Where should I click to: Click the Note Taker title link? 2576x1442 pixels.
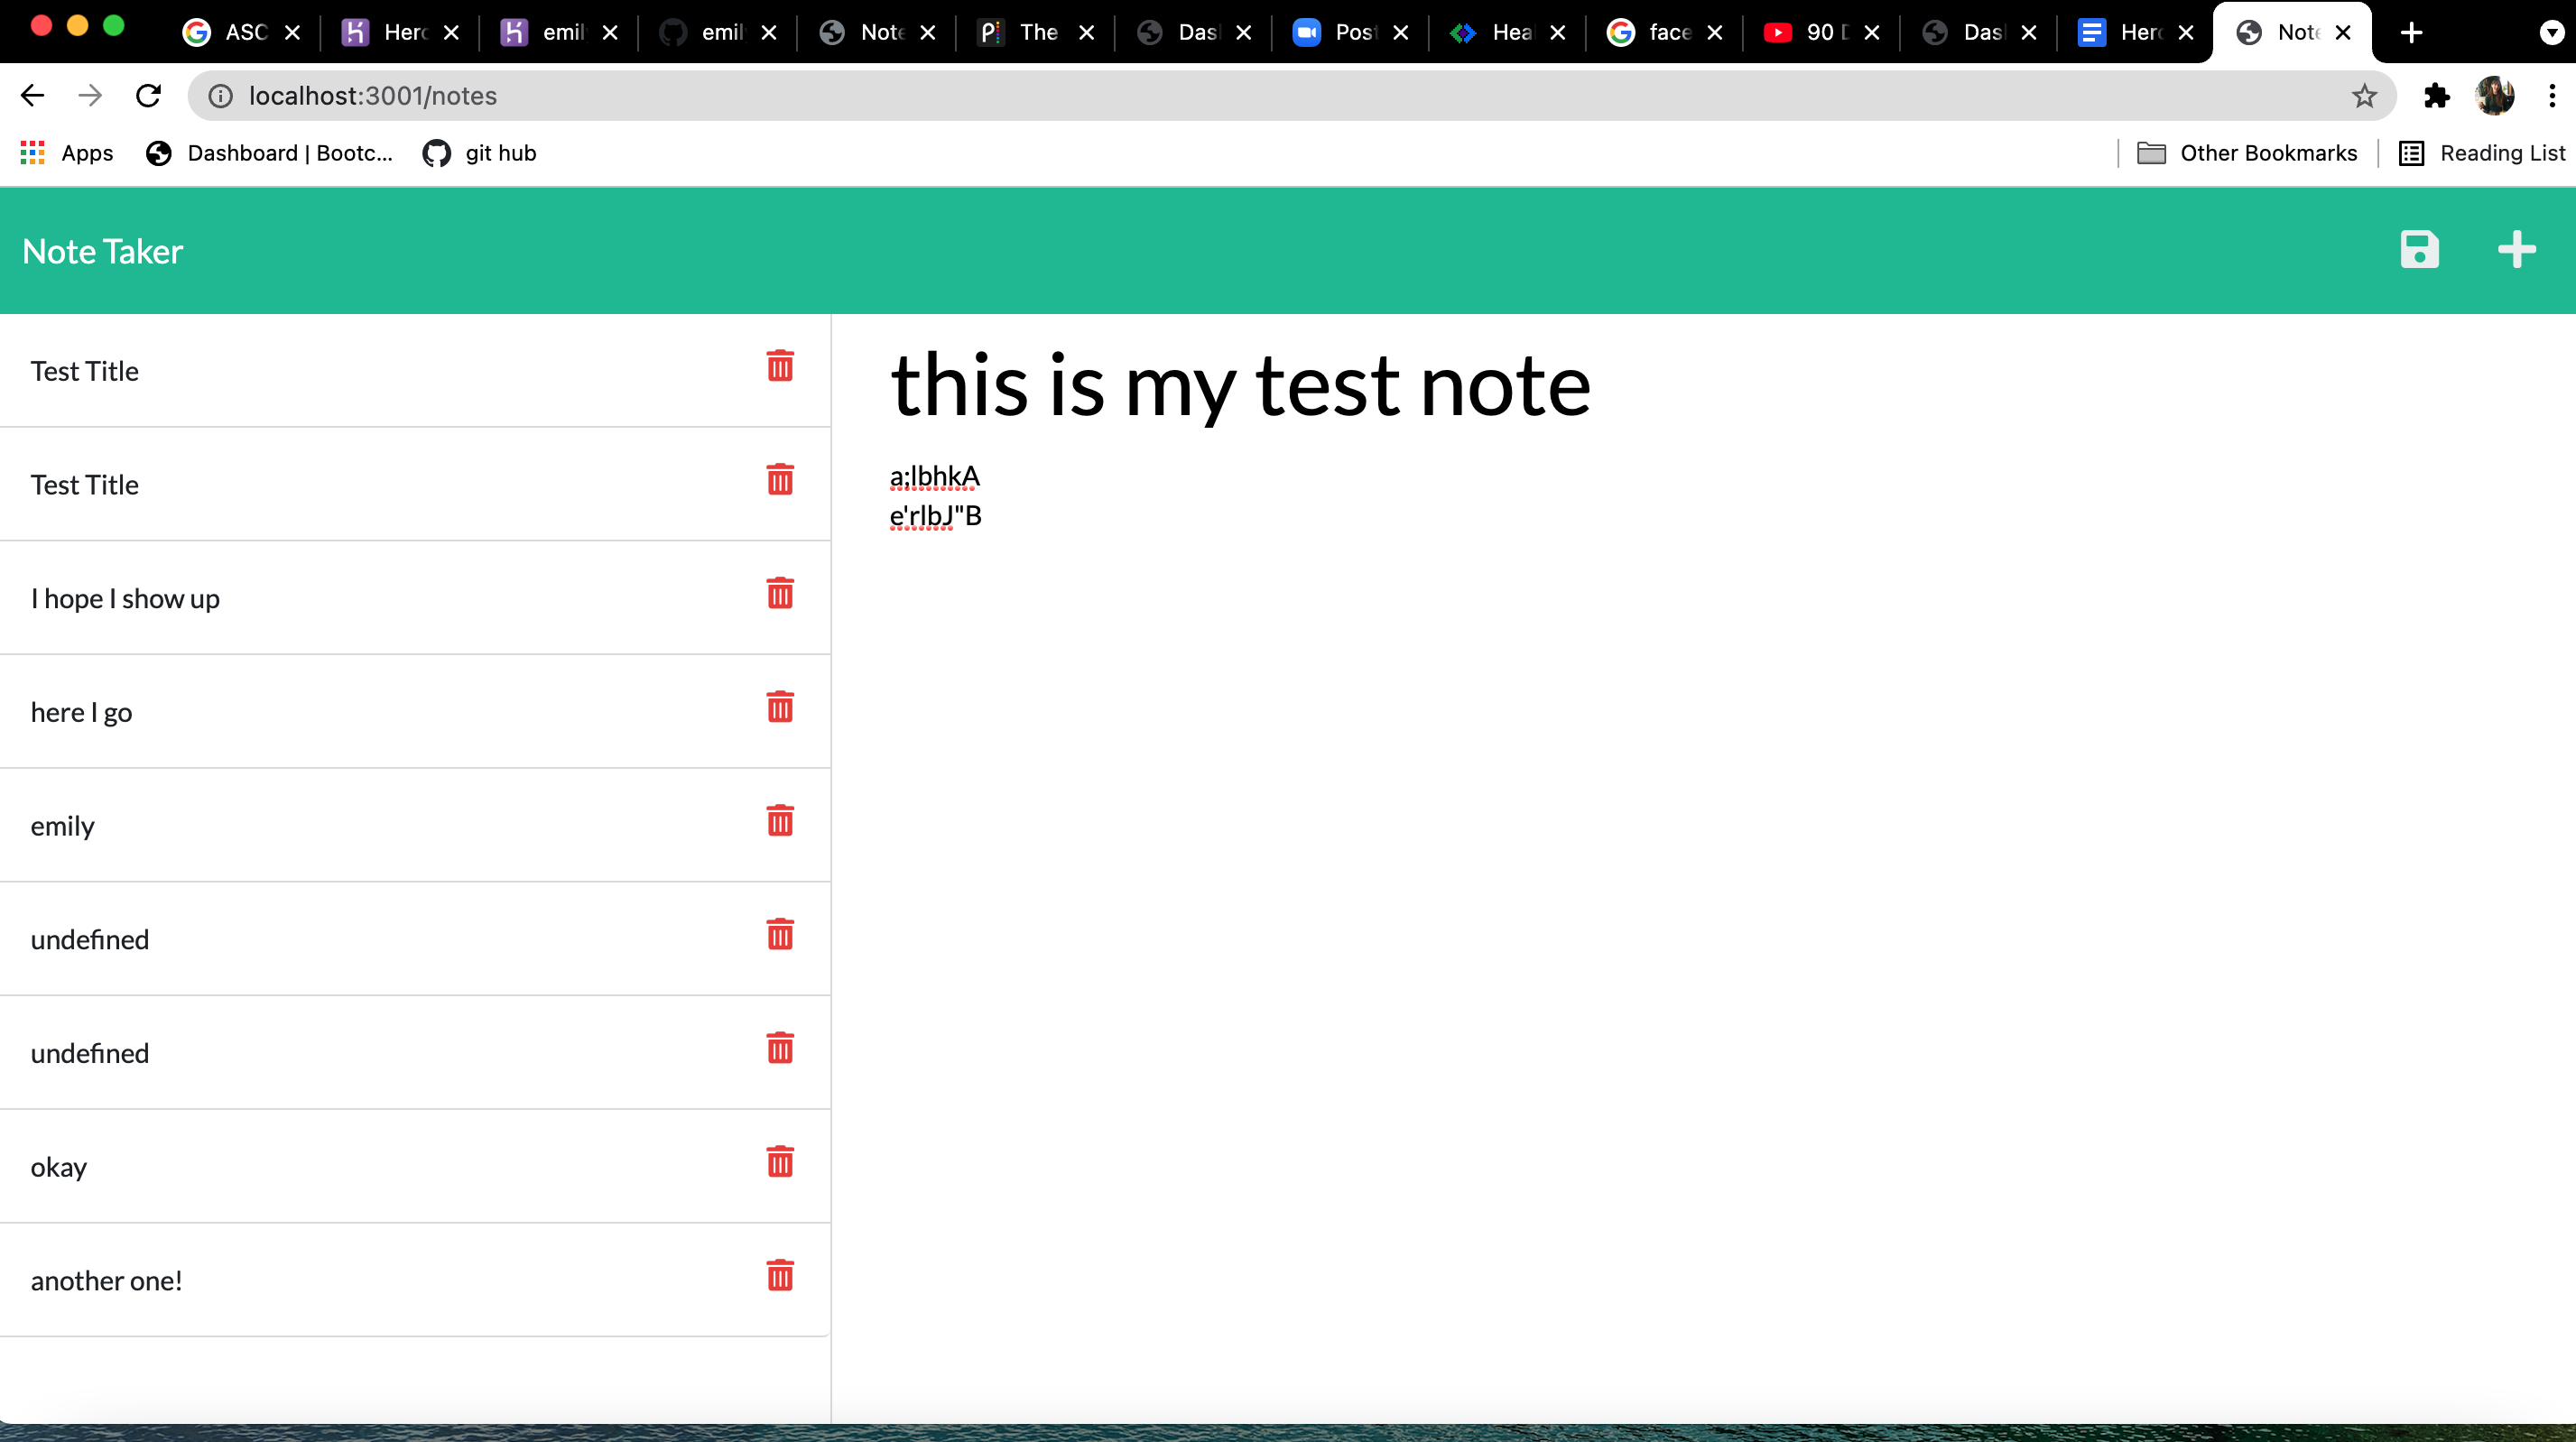[102, 251]
